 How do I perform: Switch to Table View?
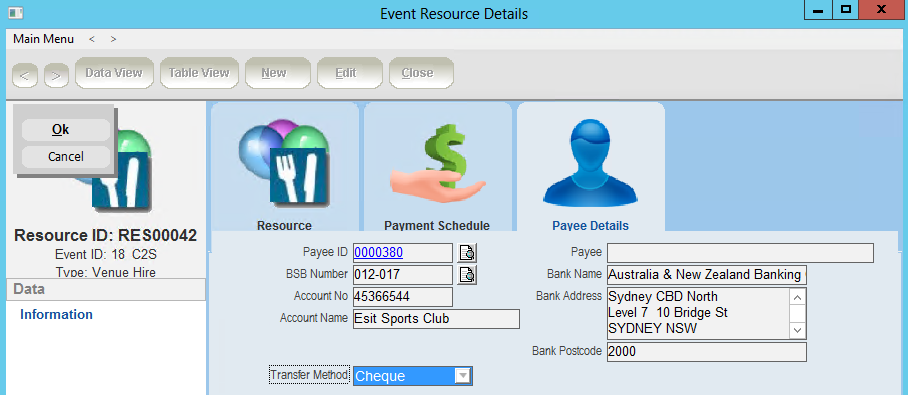click(x=199, y=73)
